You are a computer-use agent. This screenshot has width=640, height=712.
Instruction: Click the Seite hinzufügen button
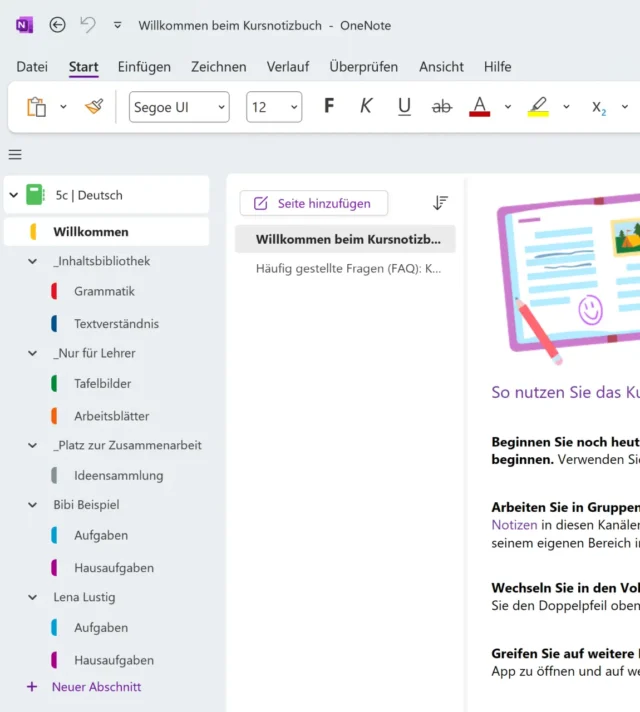pyautogui.click(x=313, y=203)
